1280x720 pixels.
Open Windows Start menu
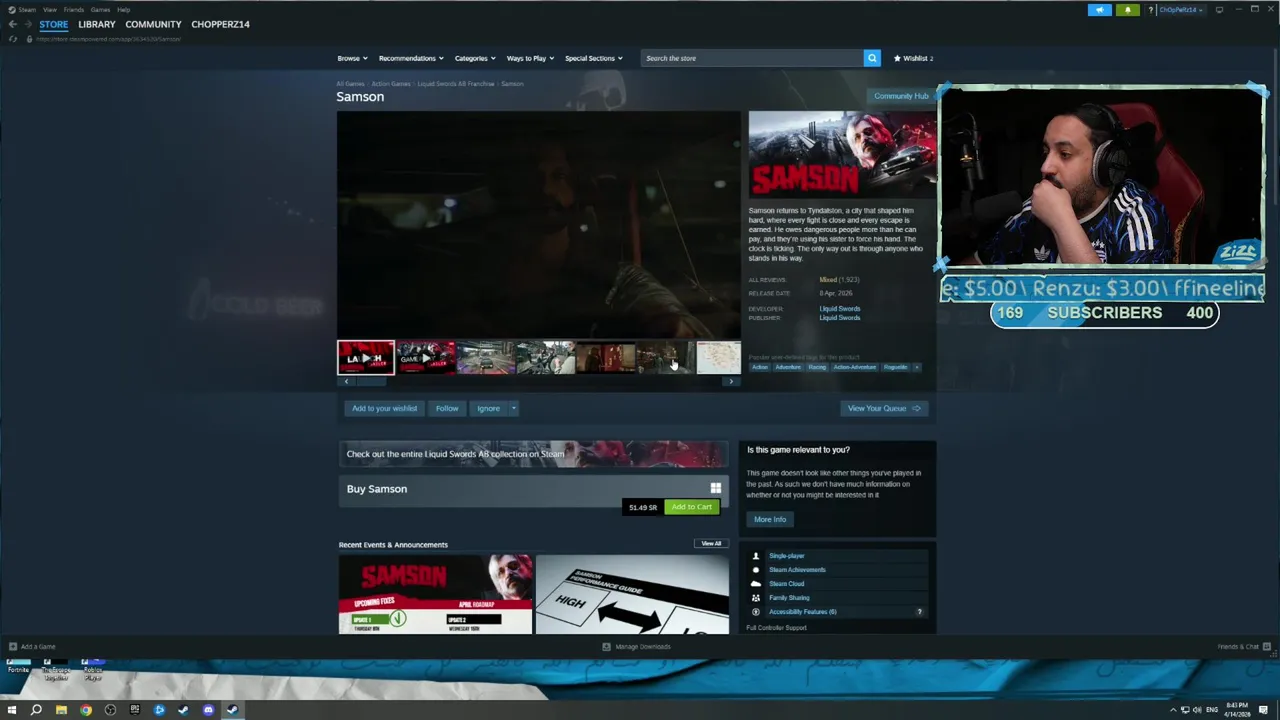pos(12,710)
